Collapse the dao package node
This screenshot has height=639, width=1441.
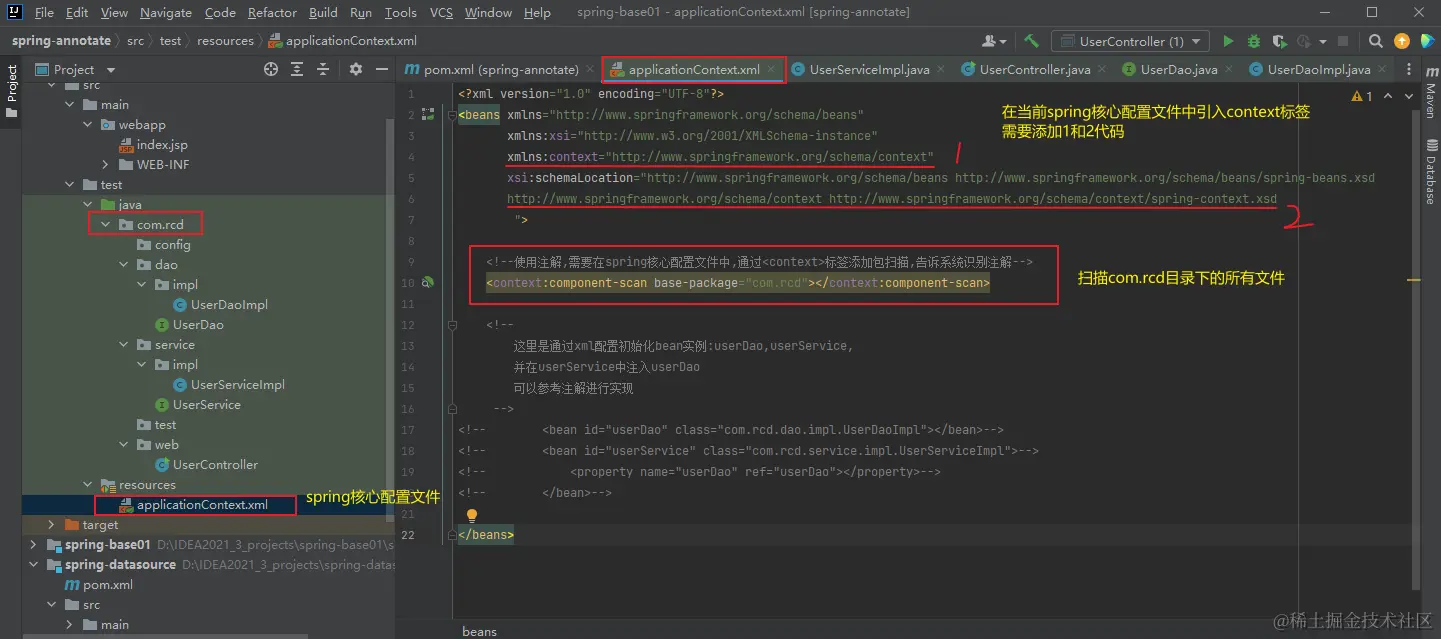coord(125,265)
